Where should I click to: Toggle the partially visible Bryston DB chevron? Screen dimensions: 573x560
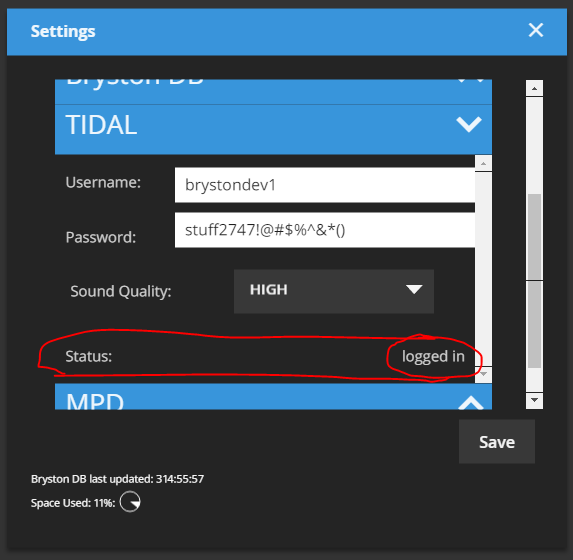(x=471, y=81)
